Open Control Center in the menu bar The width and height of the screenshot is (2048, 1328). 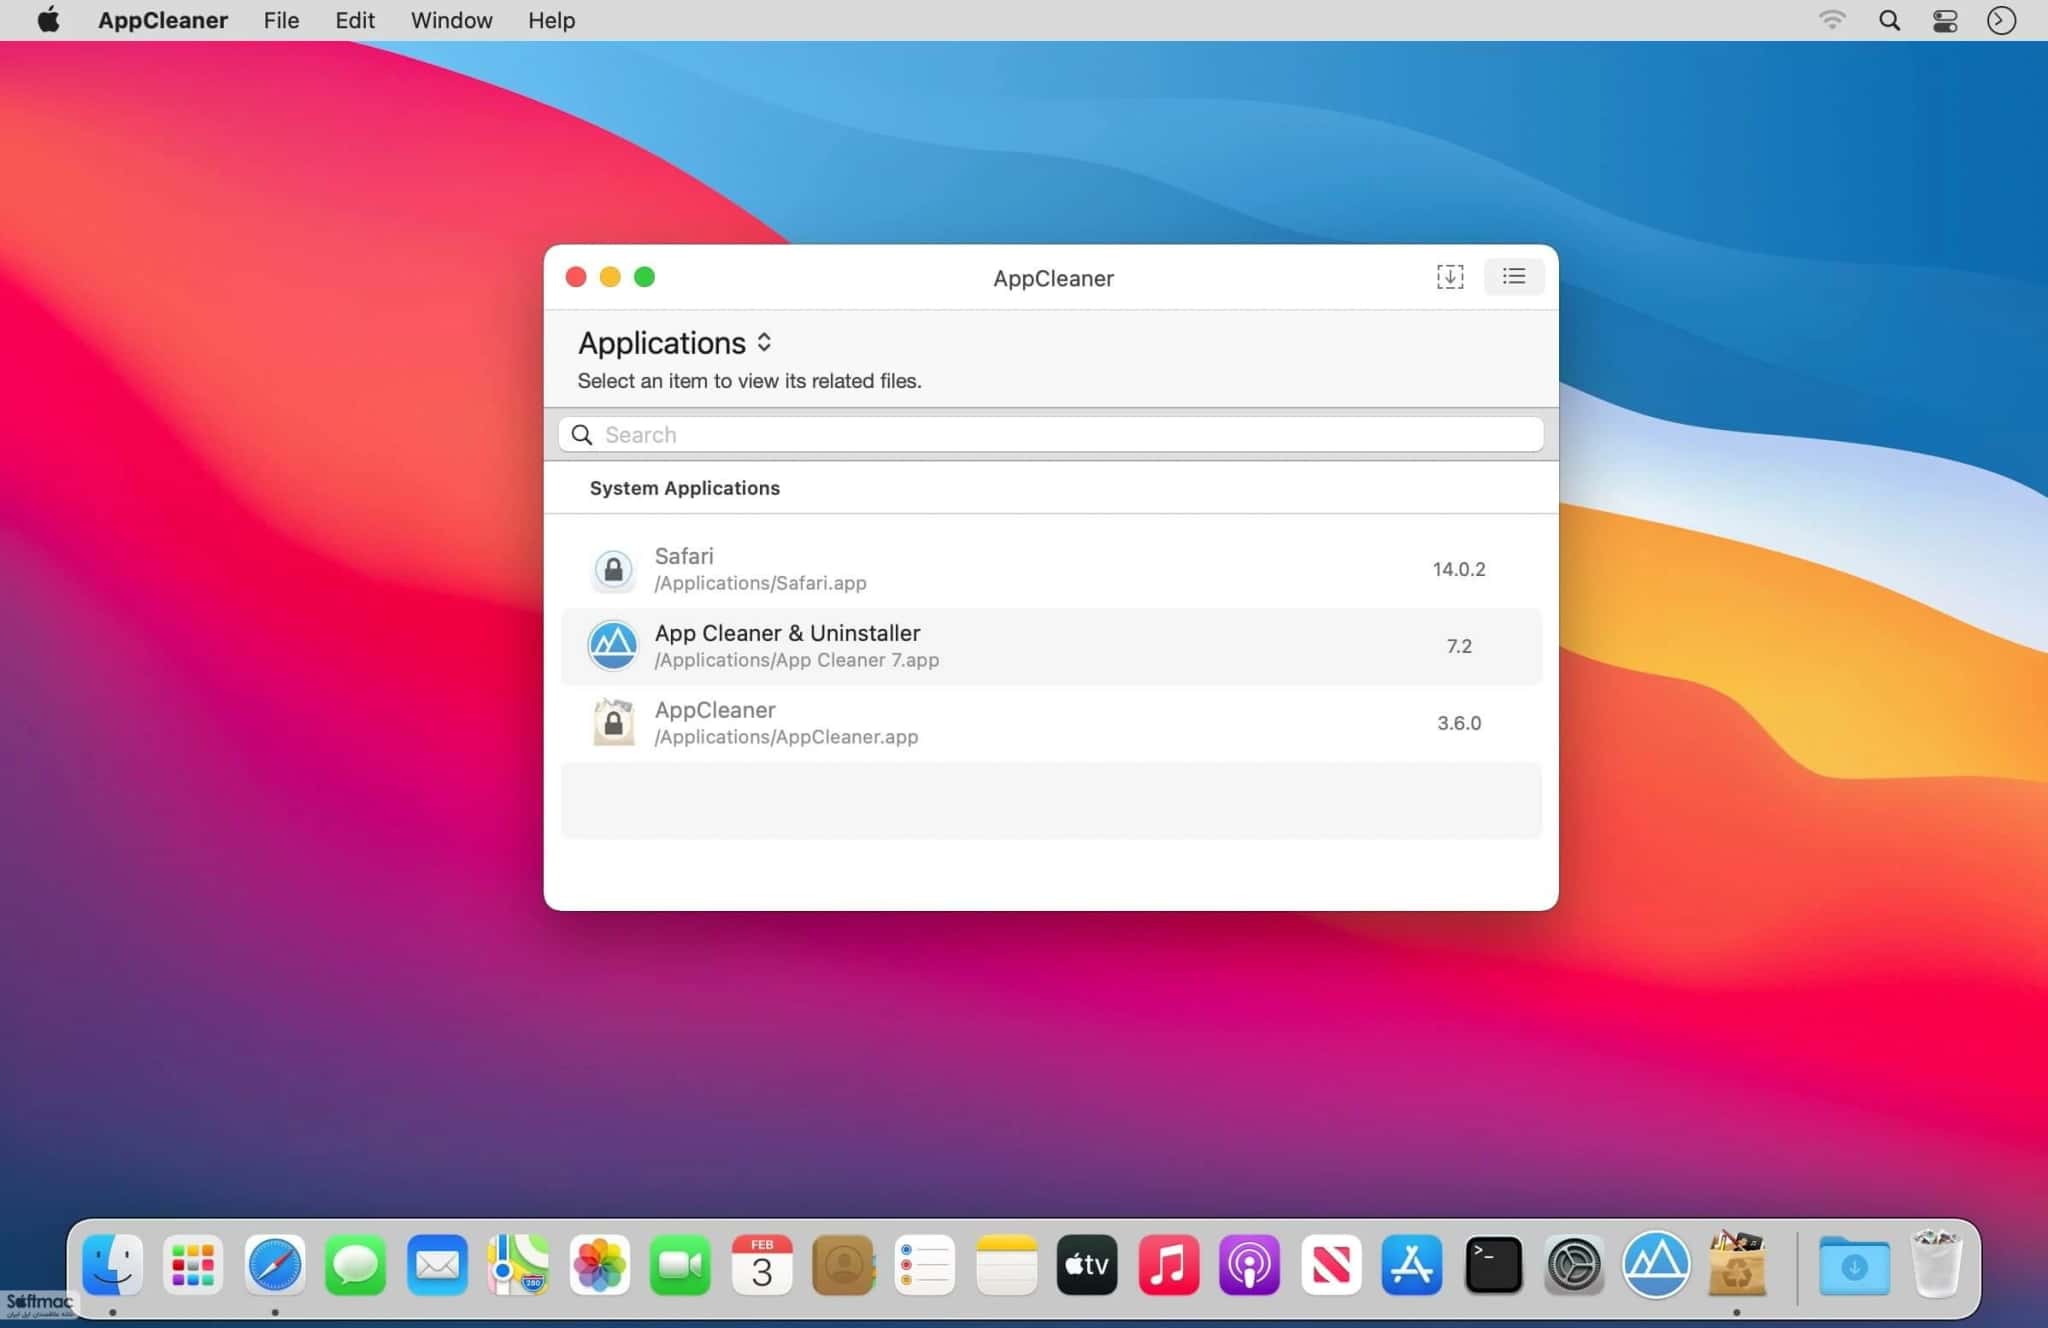[1945, 20]
